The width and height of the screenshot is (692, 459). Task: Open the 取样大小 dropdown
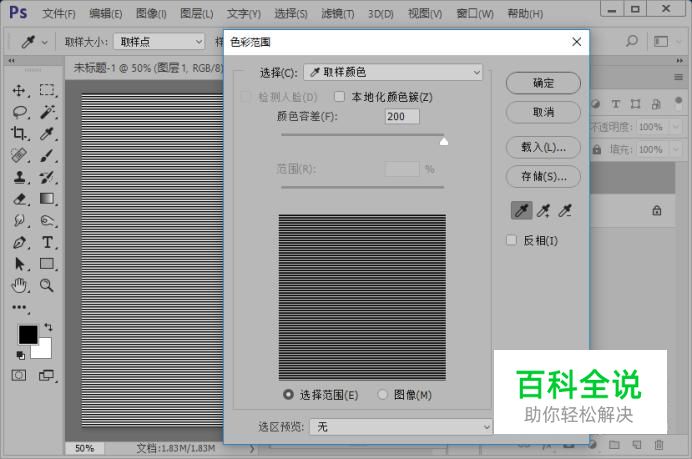159,42
